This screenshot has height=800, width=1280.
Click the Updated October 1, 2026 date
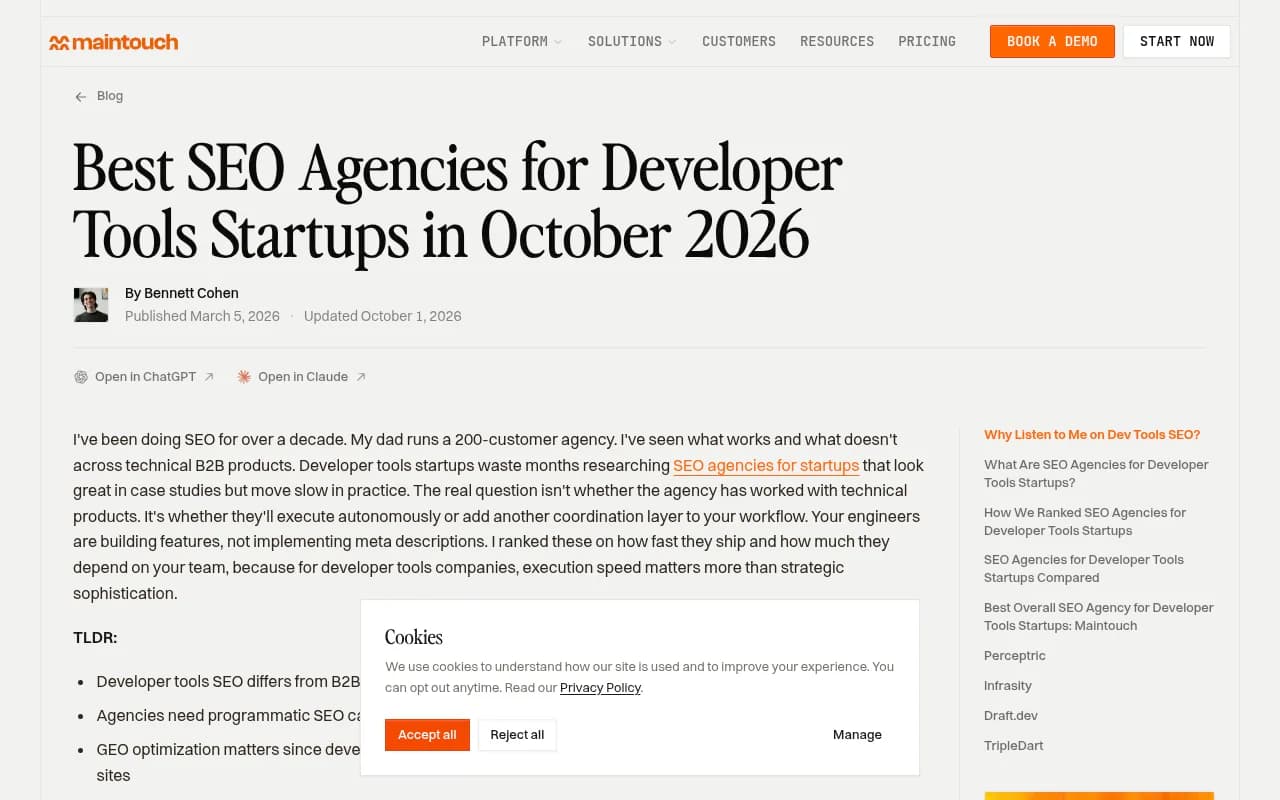click(383, 316)
